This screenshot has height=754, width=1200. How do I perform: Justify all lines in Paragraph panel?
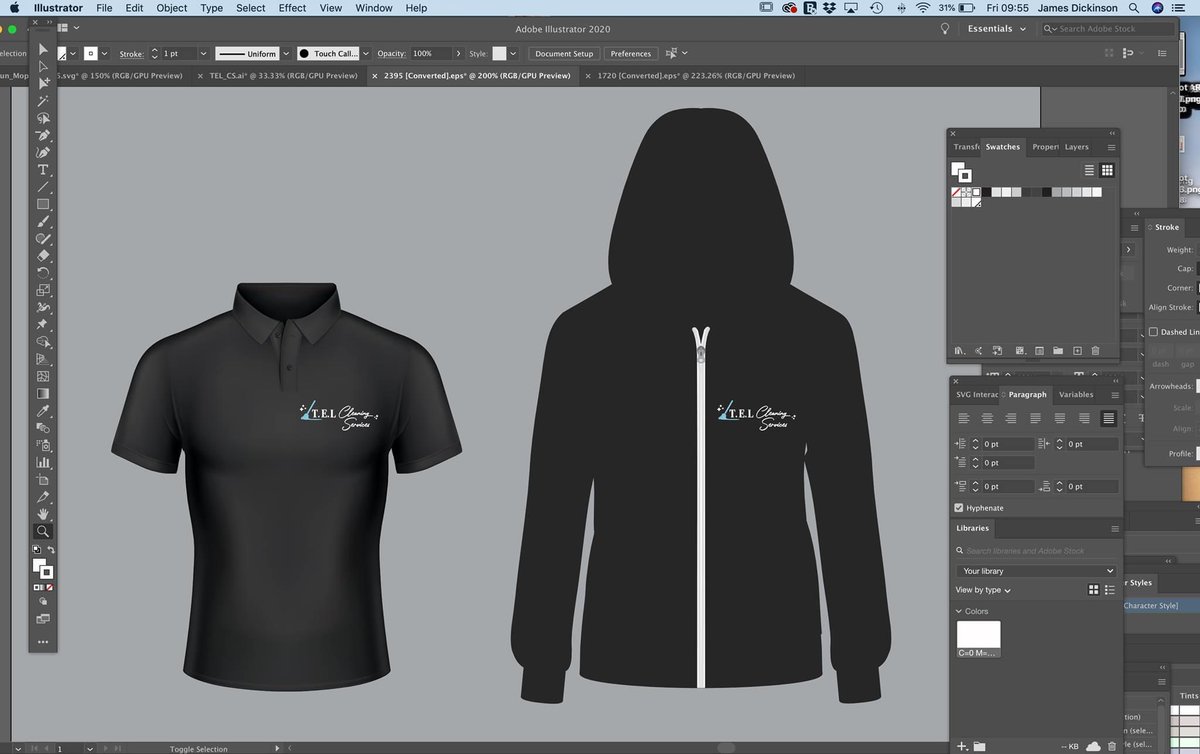pyautogui.click(x=1108, y=418)
